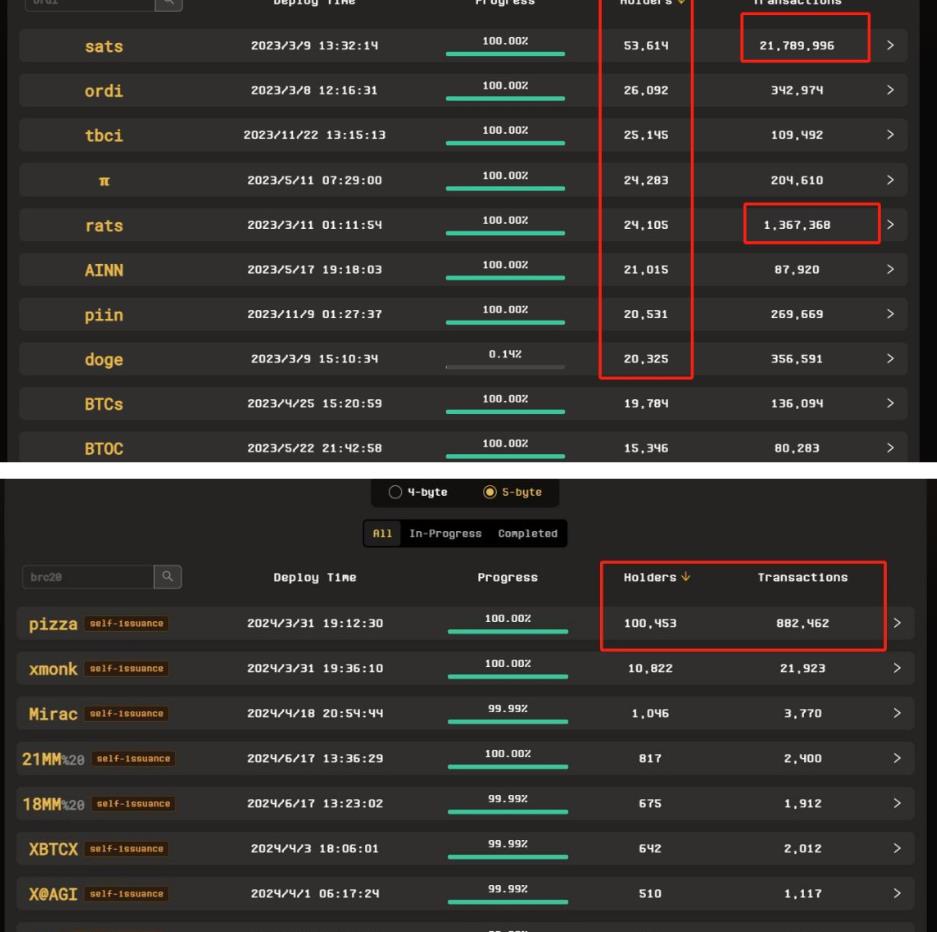Focus the brc20 search input field
Image resolution: width=937 pixels, height=932 pixels.
click(x=88, y=577)
